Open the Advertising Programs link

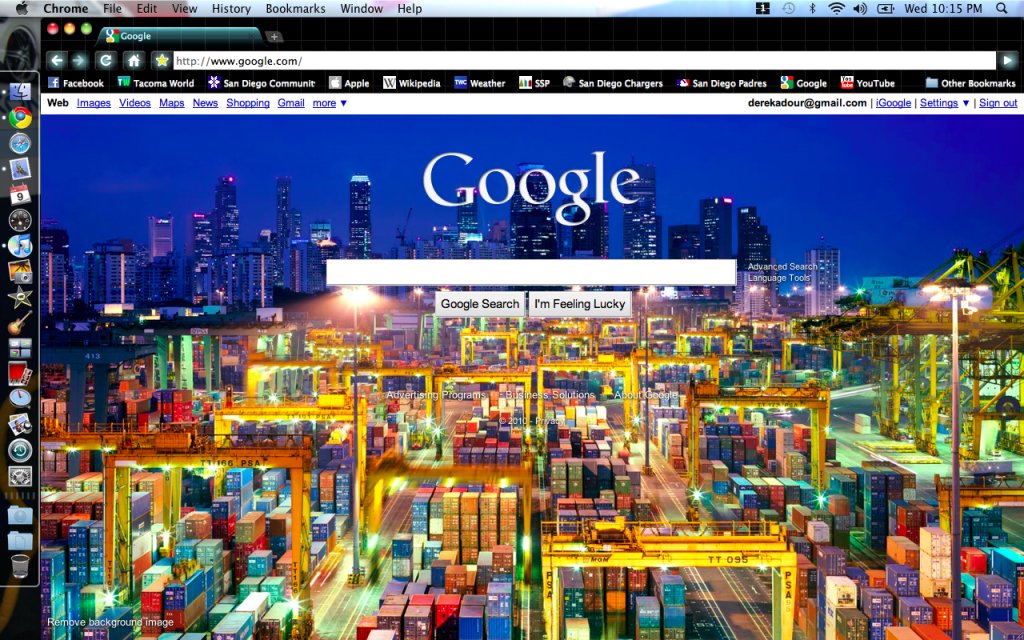pos(436,395)
